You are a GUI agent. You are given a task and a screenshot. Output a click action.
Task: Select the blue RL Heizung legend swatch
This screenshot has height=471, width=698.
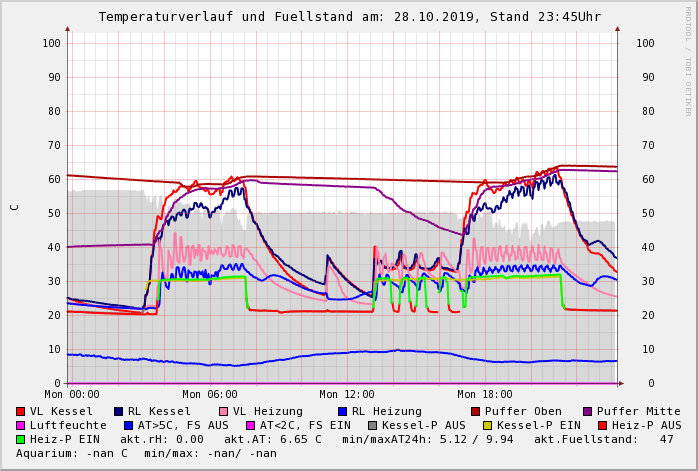click(342, 411)
